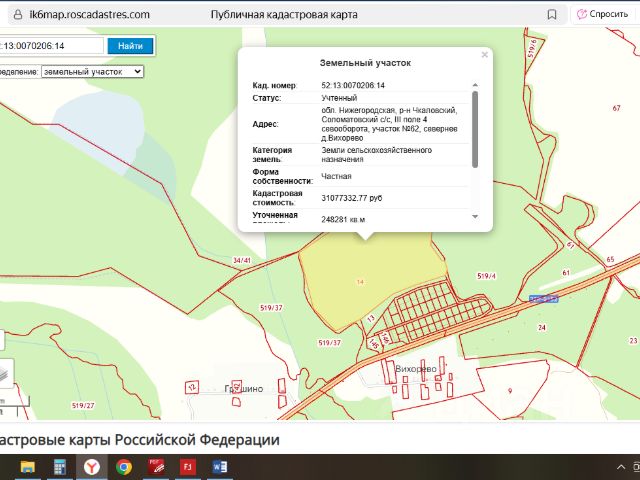Open Microsoft Word from the taskbar
This screenshot has height=480, width=640.
click(x=220, y=467)
